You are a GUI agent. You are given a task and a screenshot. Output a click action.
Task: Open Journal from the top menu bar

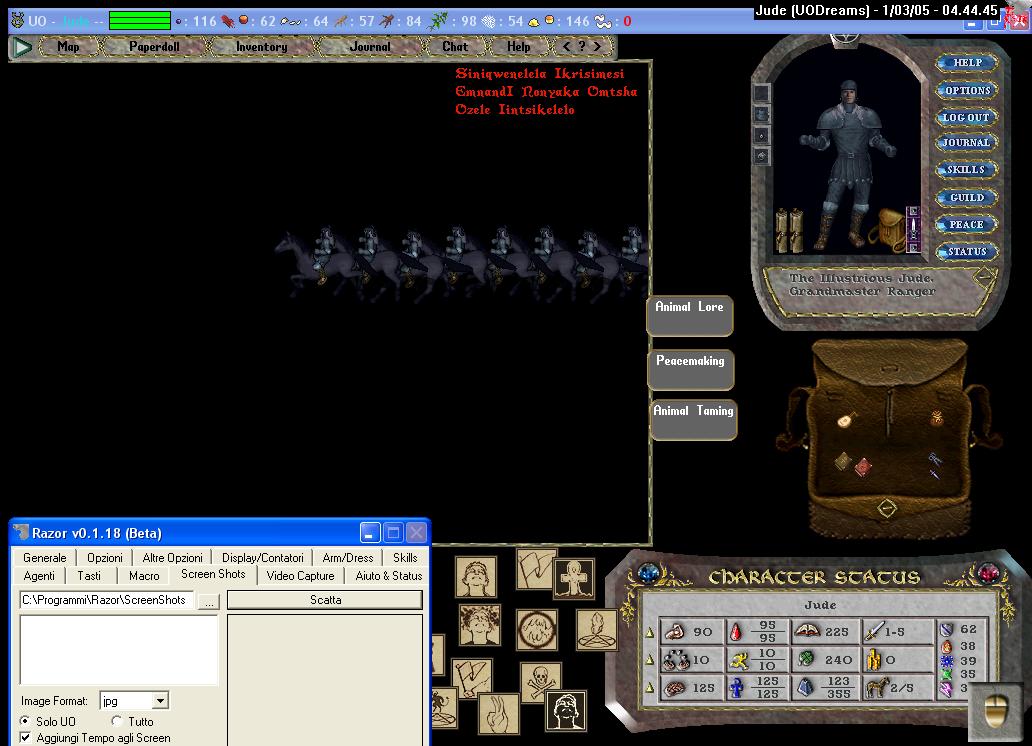(369, 47)
